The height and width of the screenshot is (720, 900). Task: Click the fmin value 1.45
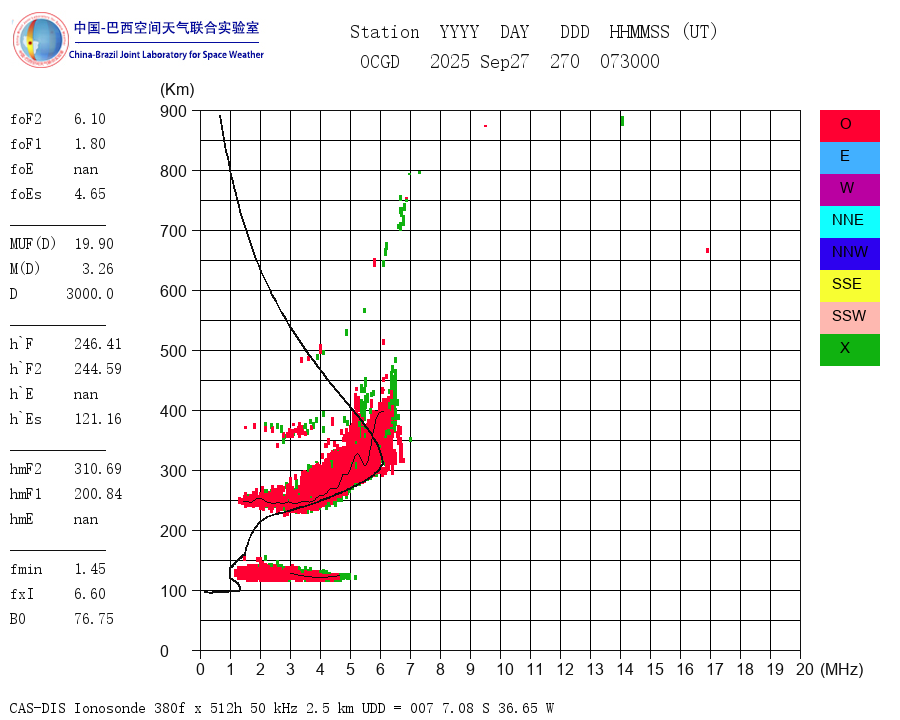(90, 568)
